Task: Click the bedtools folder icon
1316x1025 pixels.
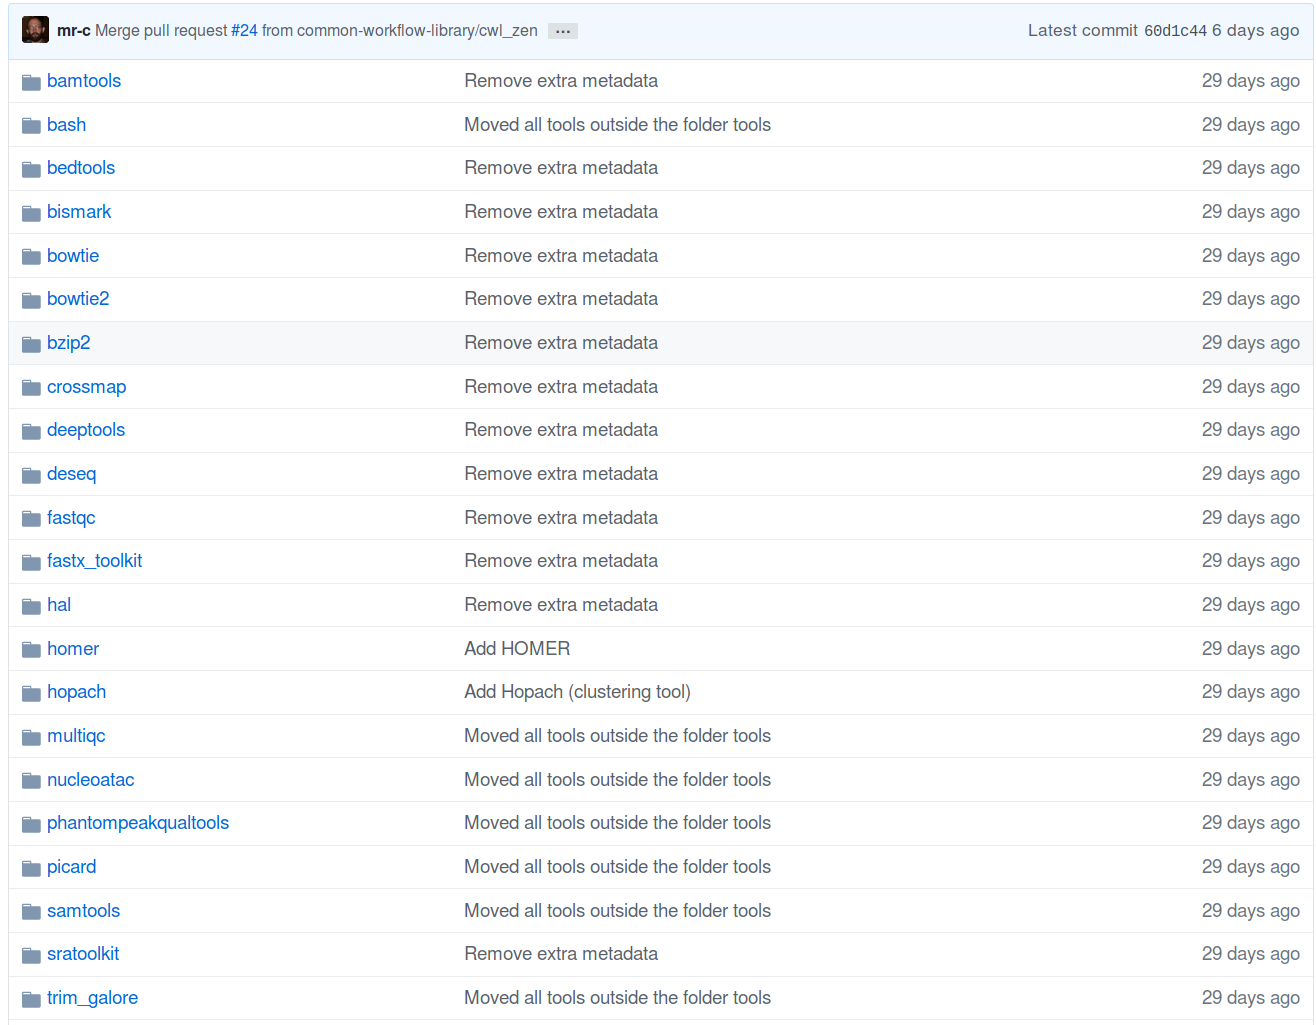Action: click(31, 169)
